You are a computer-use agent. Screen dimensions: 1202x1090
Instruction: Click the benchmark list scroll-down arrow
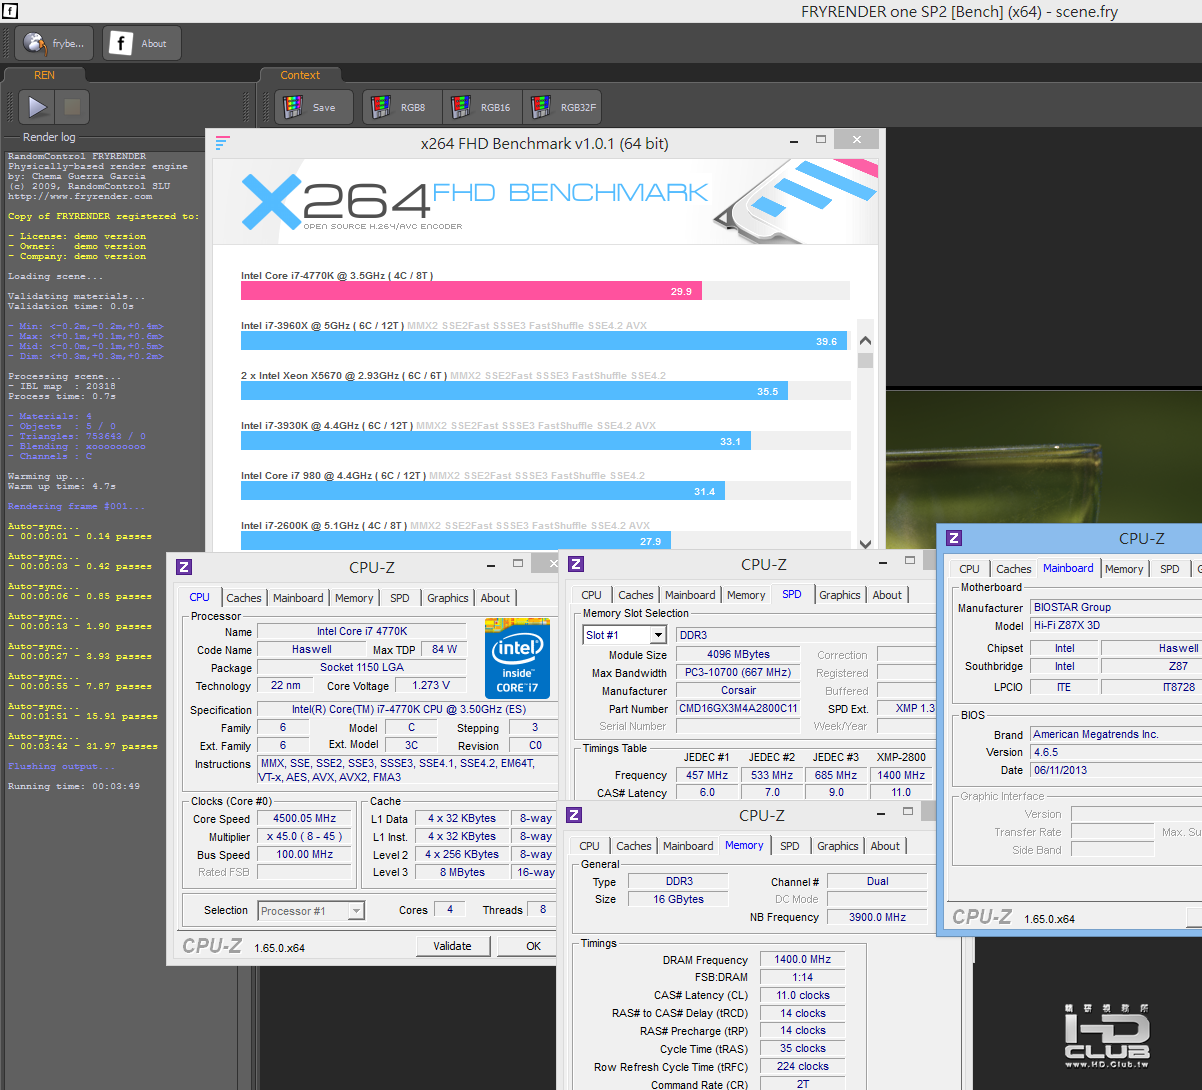pyautogui.click(x=865, y=543)
